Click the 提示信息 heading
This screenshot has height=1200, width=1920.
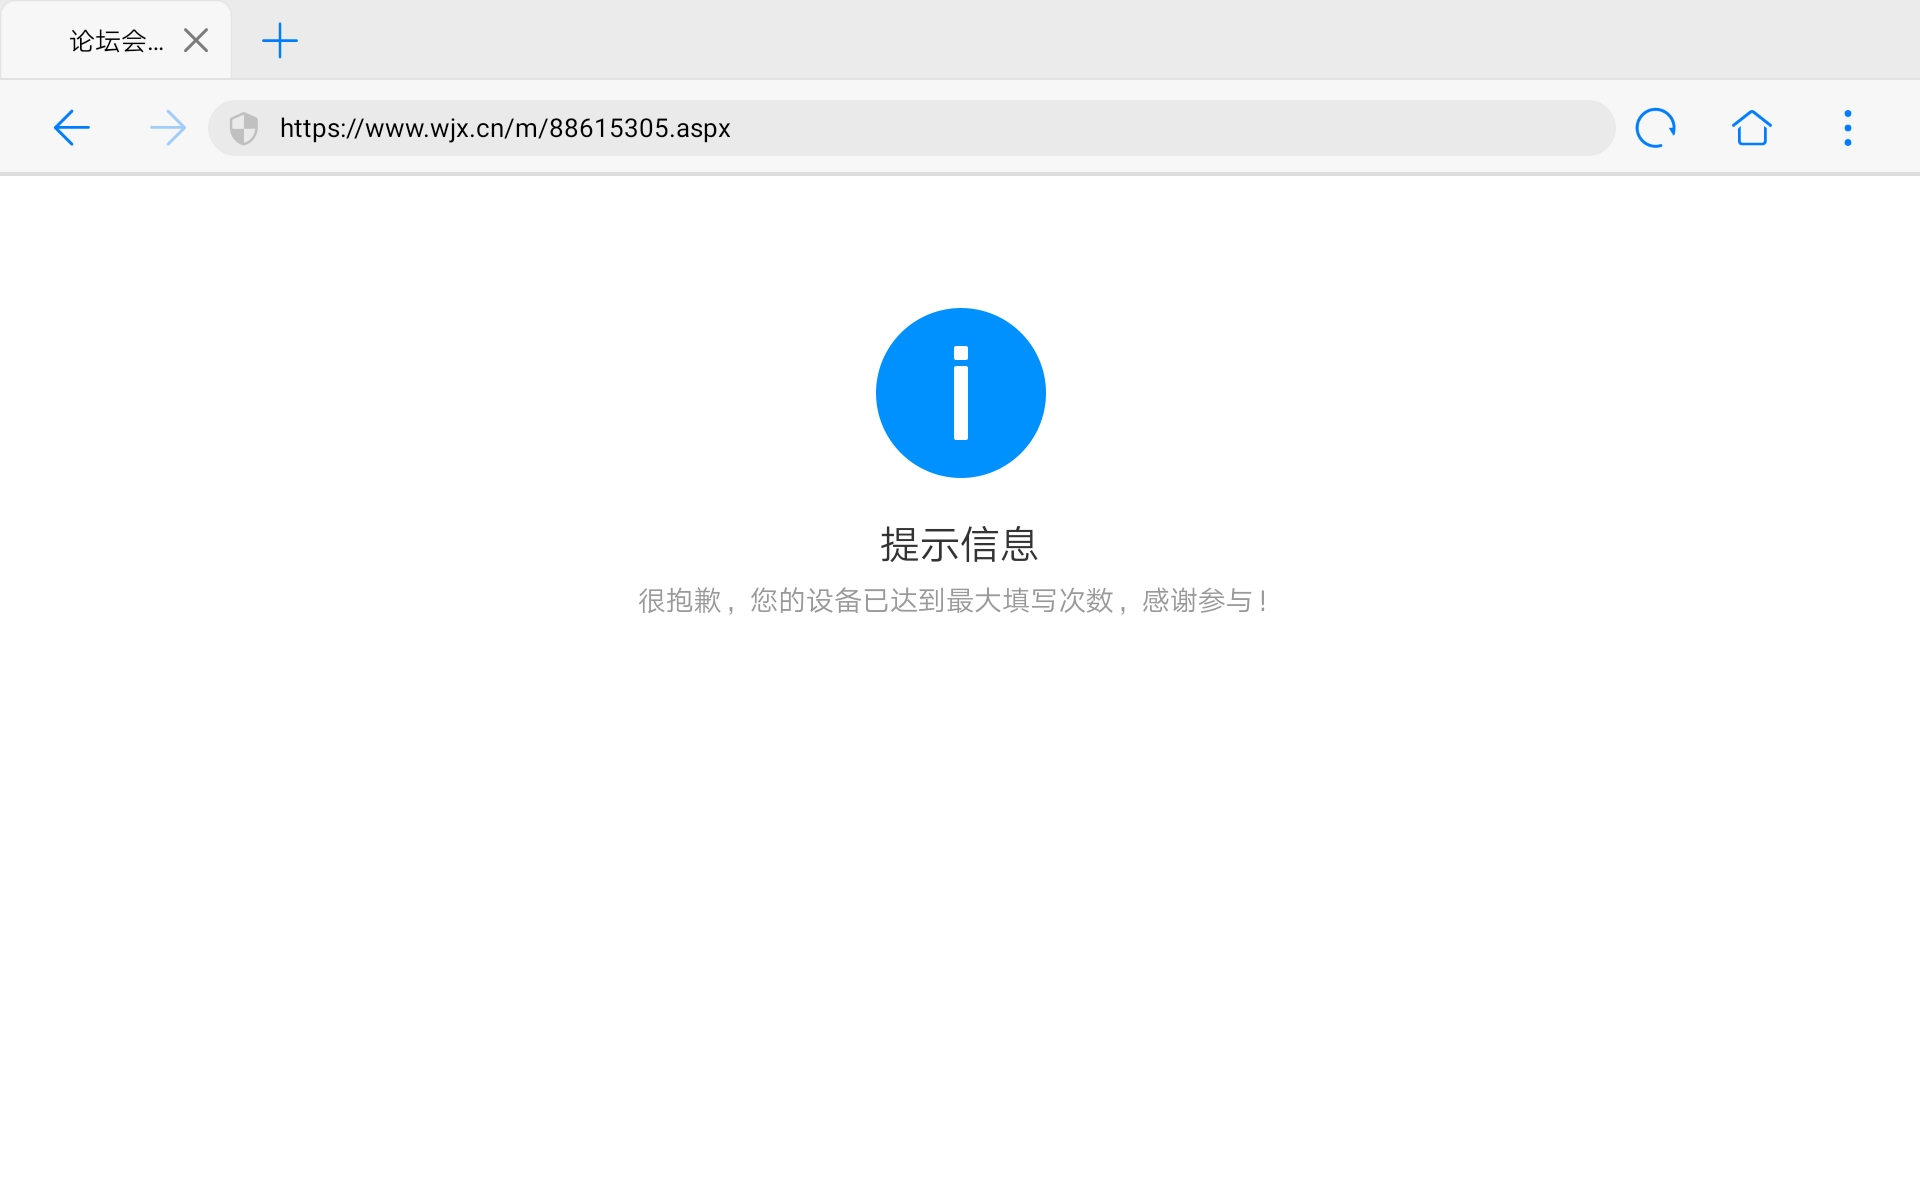pos(959,545)
